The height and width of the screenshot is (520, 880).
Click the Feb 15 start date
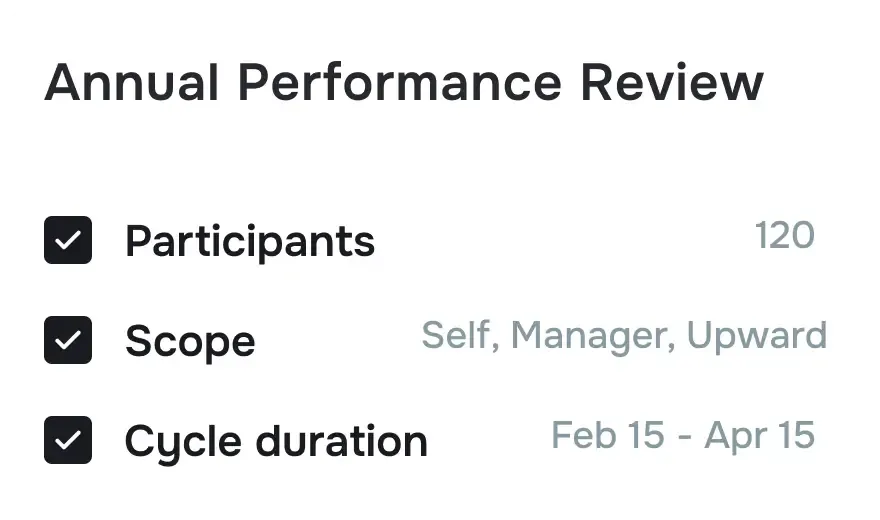click(608, 436)
